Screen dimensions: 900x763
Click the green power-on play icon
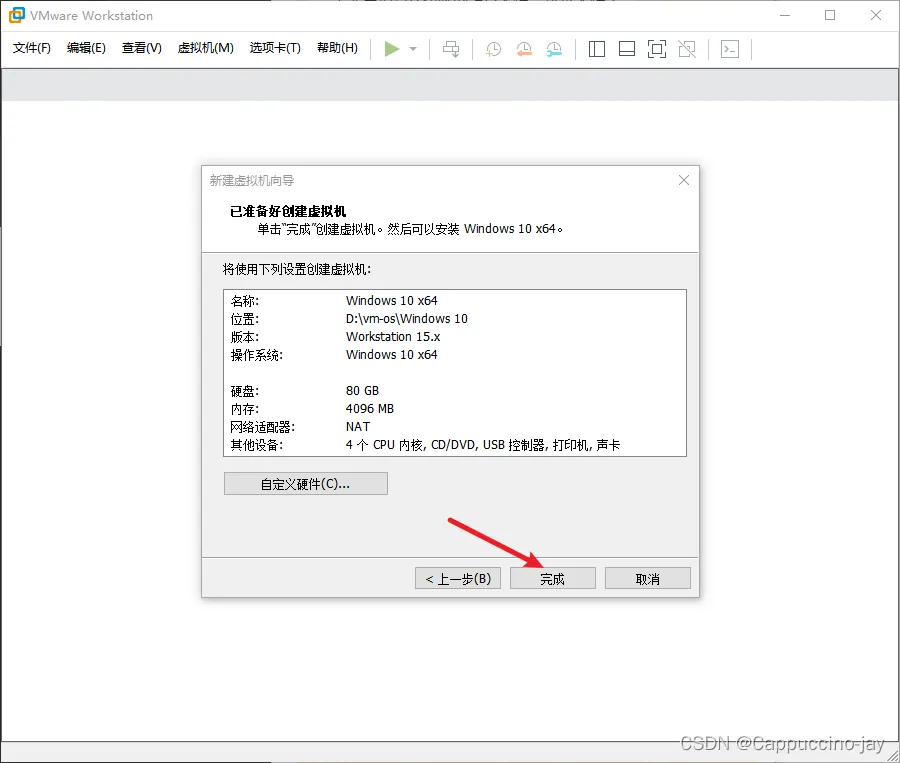coord(391,49)
